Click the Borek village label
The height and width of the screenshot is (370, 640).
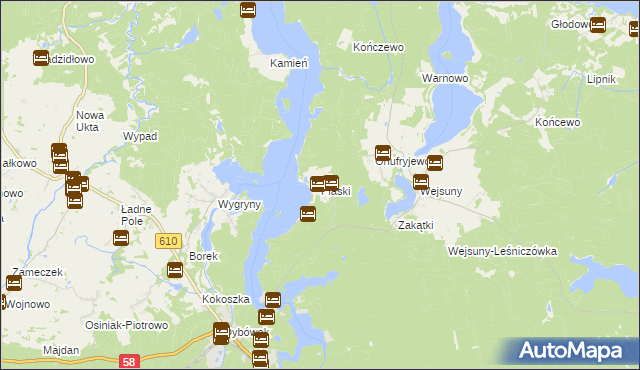pos(203,256)
